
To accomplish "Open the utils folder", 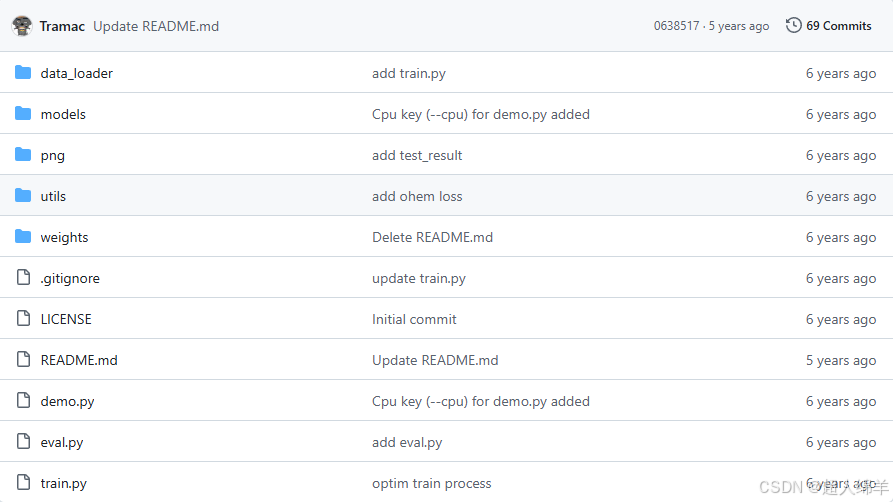I will coord(53,196).
